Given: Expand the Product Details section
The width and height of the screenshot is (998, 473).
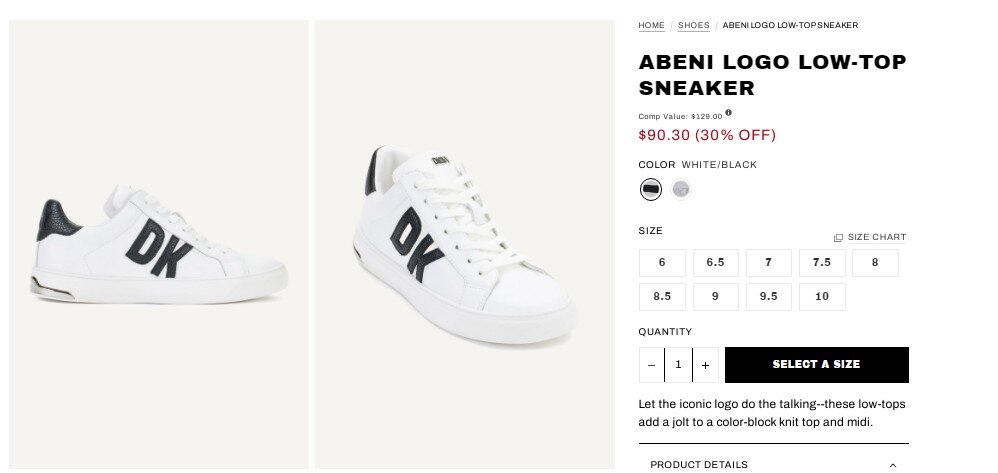Looking at the screenshot, I should click(x=773, y=464).
